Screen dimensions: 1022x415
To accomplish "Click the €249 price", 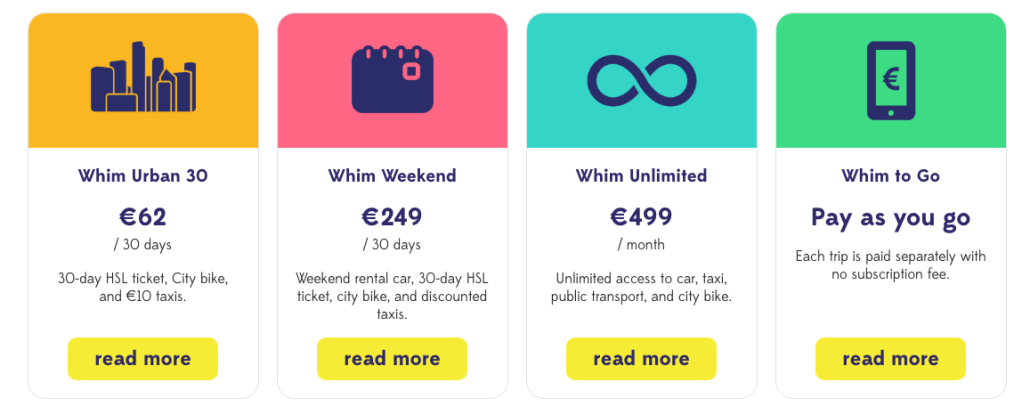I will (x=392, y=217).
